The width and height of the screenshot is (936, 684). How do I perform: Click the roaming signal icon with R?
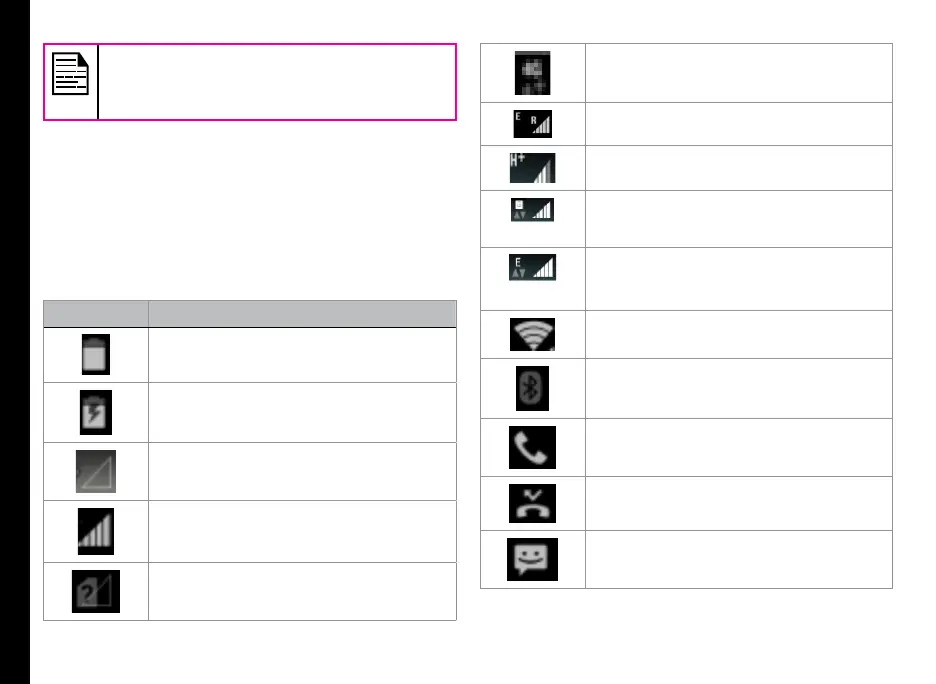[532, 124]
